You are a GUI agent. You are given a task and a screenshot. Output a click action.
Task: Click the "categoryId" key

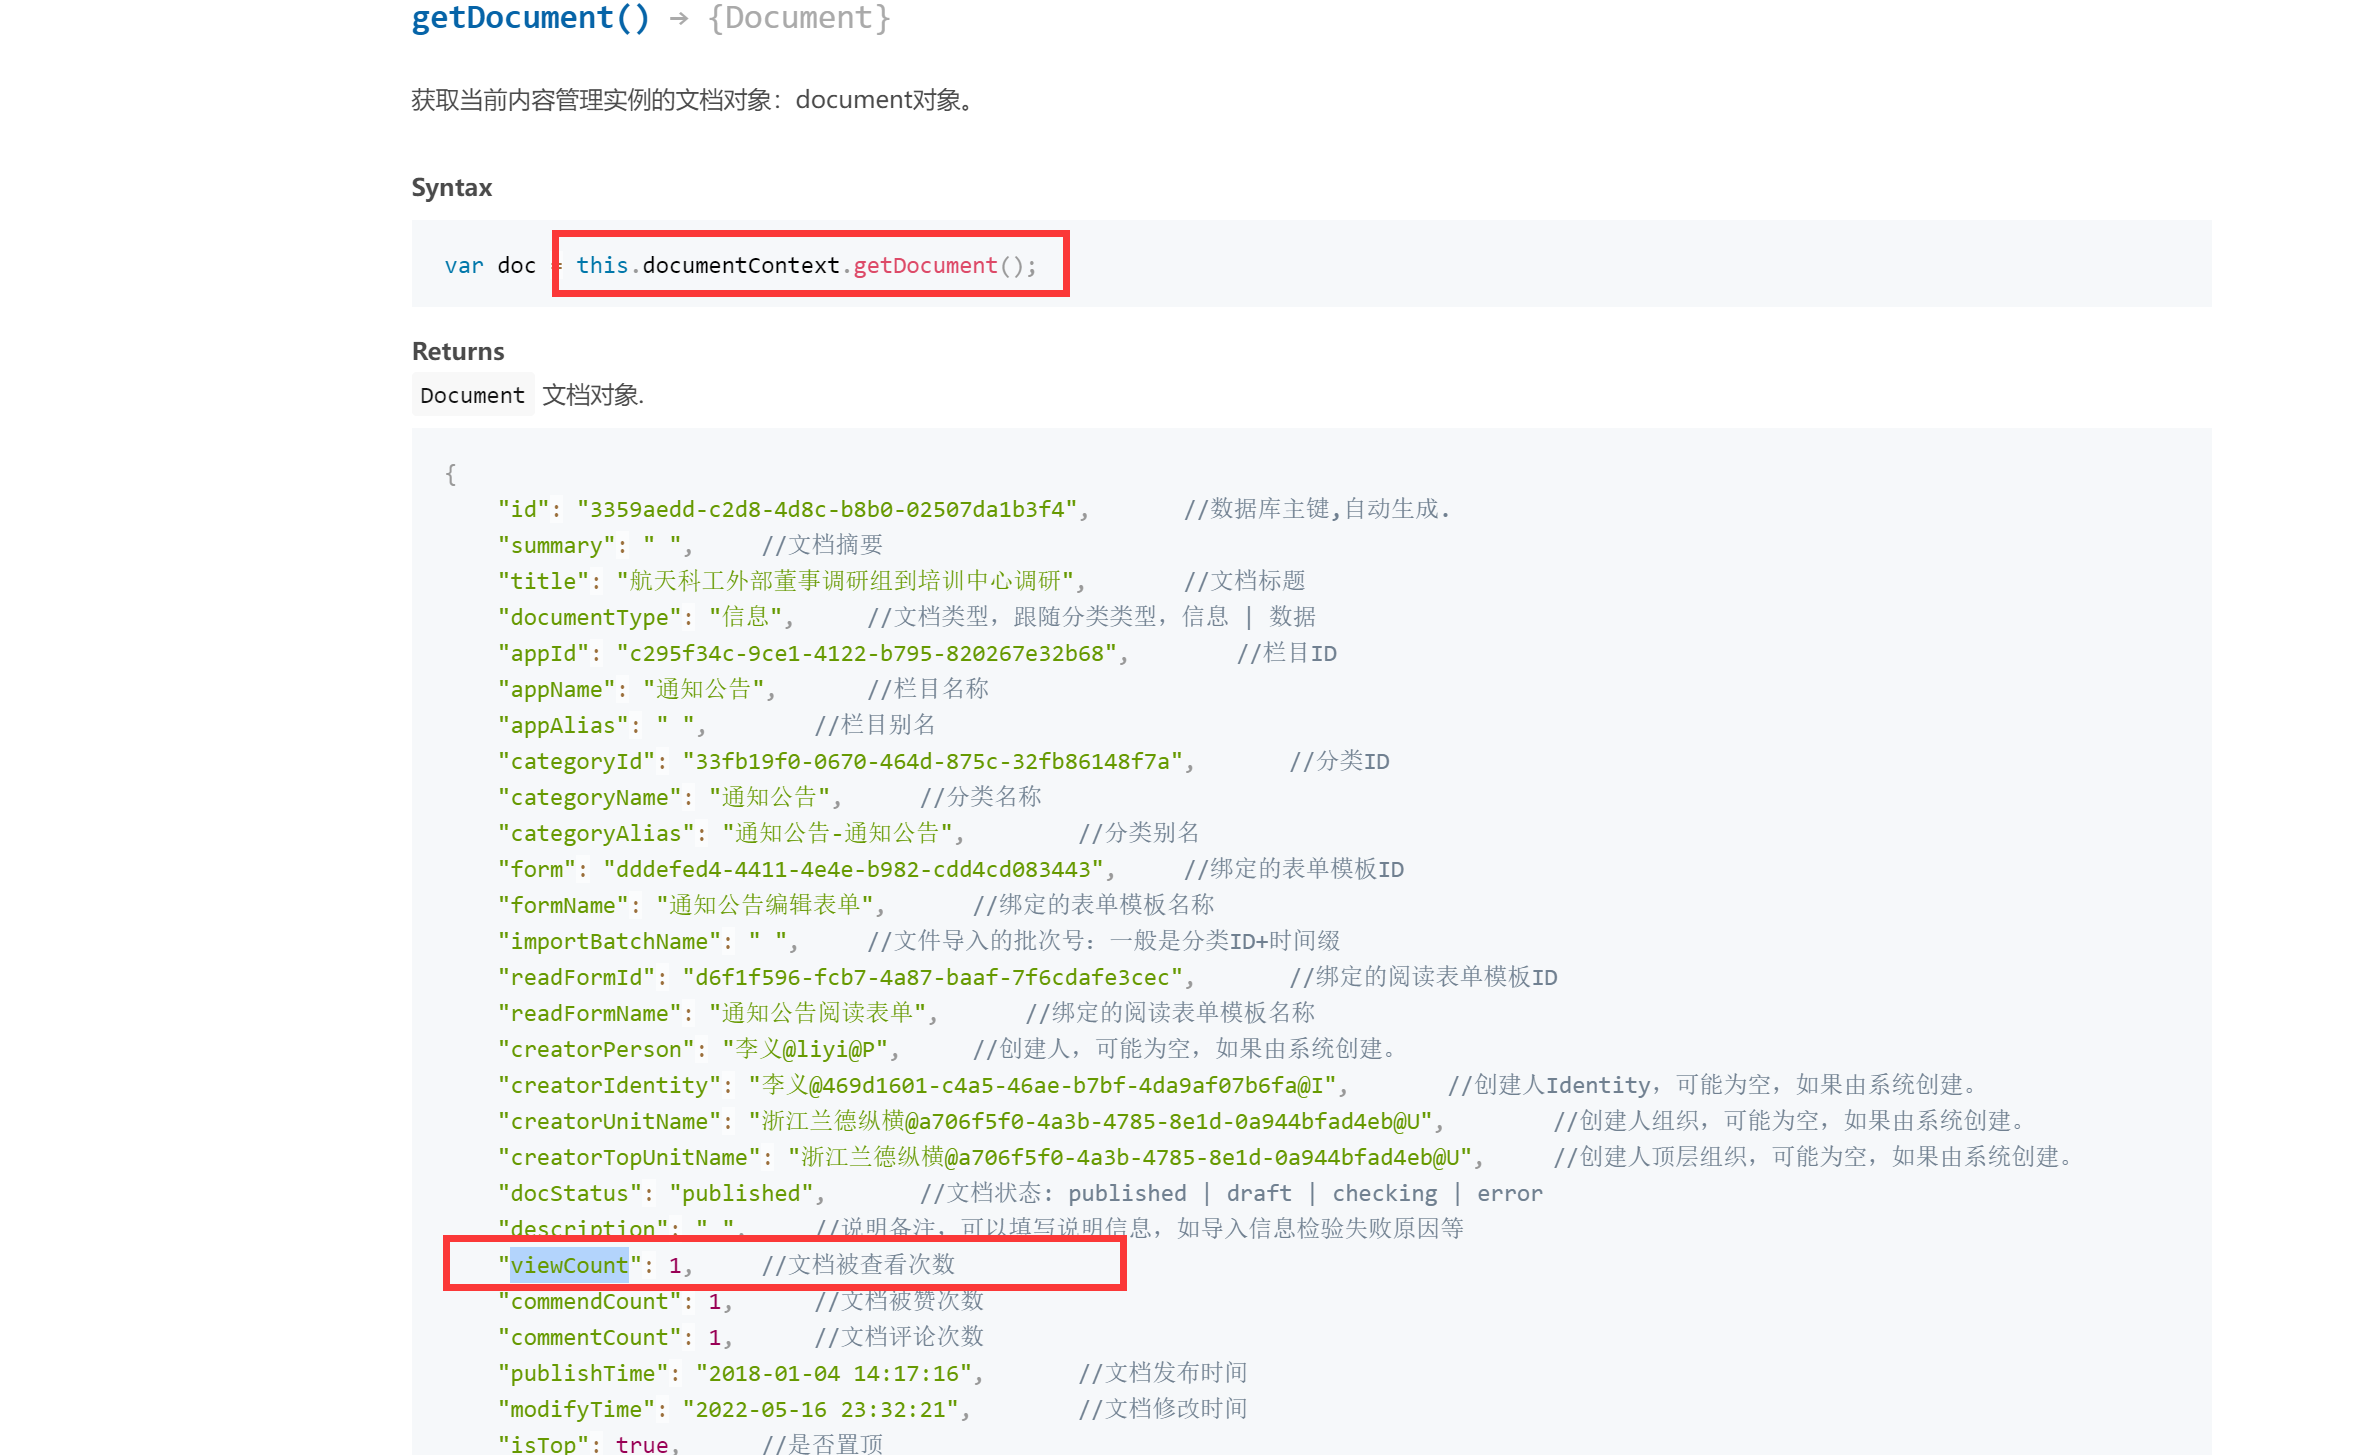[576, 762]
